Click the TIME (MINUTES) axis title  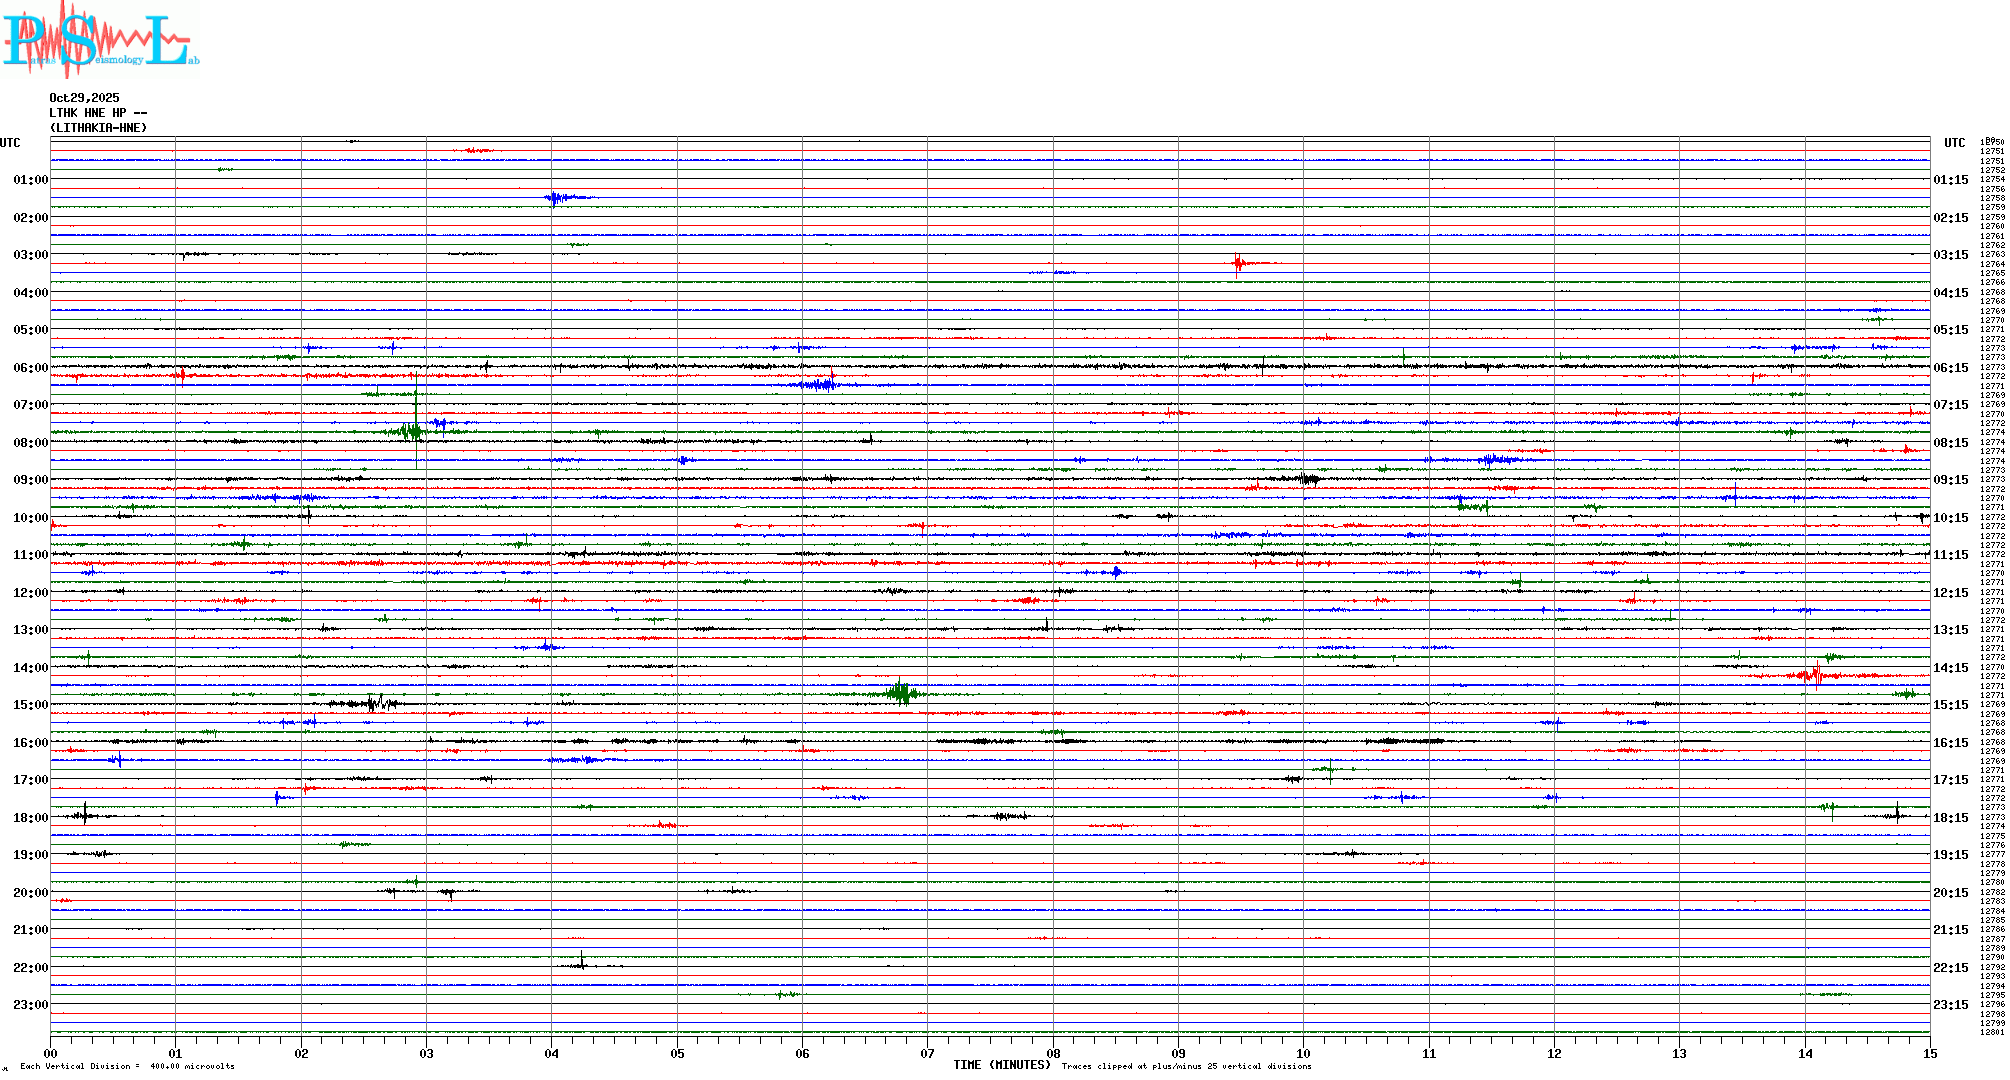[1002, 1065]
